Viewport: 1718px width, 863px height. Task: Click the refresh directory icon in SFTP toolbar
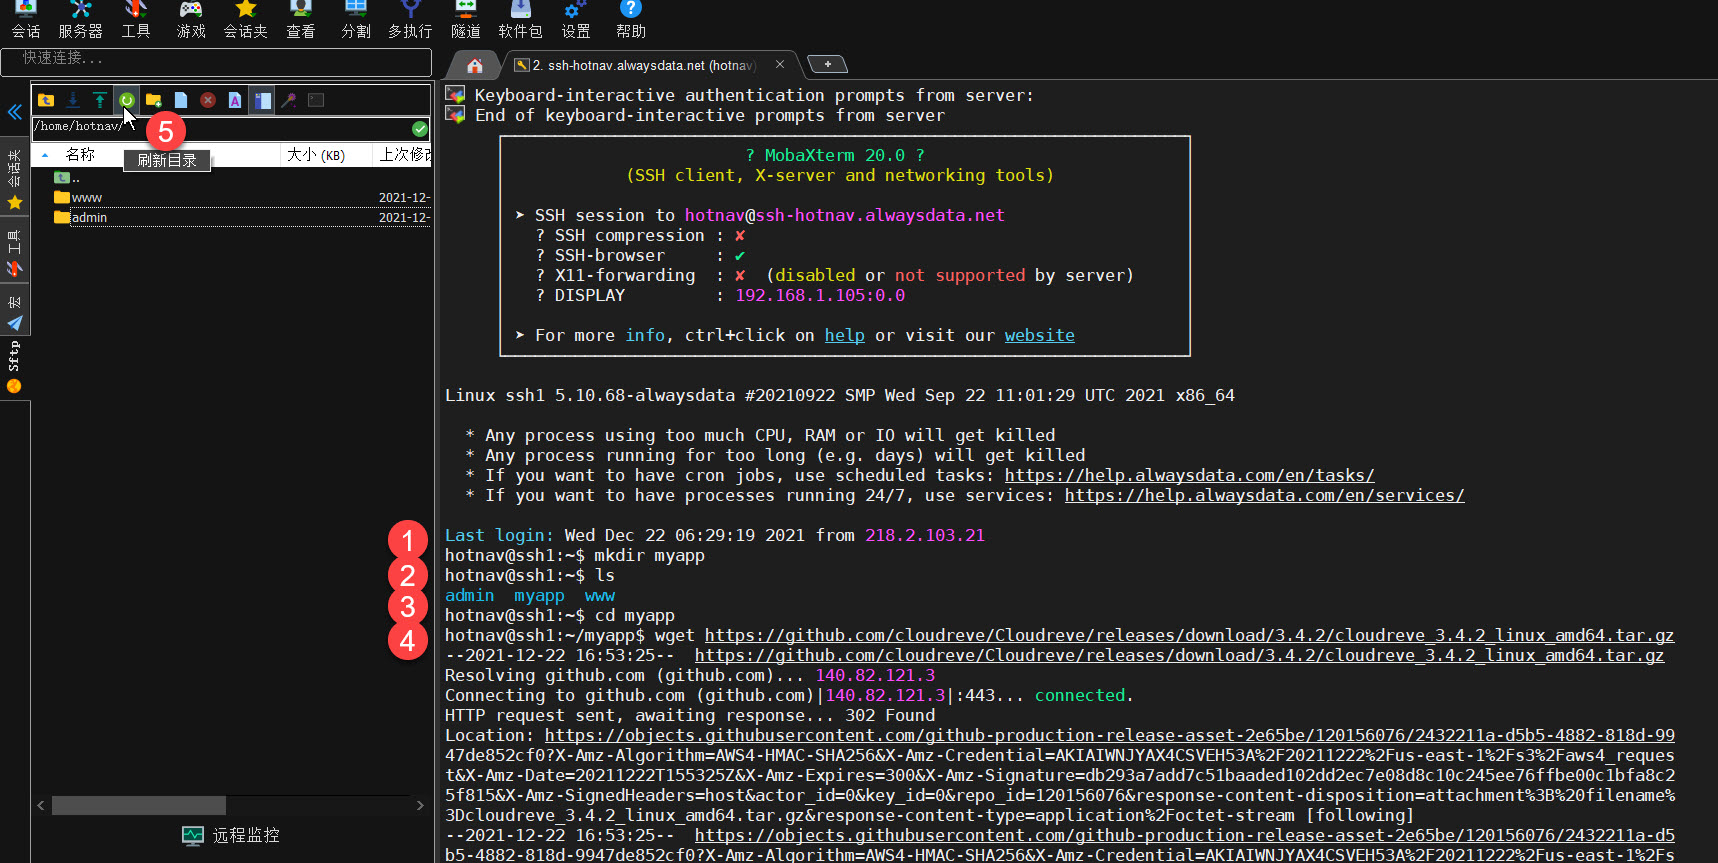pyautogui.click(x=127, y=100)
